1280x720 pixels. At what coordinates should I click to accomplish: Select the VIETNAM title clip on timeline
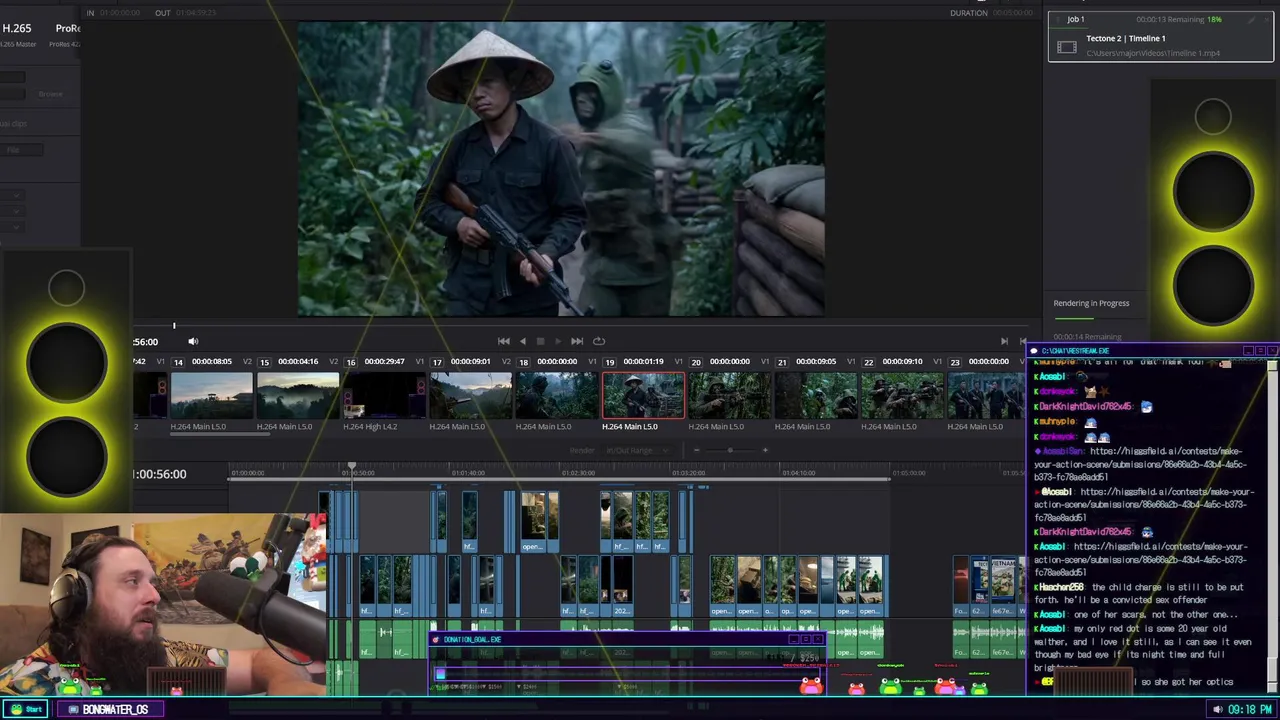pyautogui.click(x=1003, y=587)
